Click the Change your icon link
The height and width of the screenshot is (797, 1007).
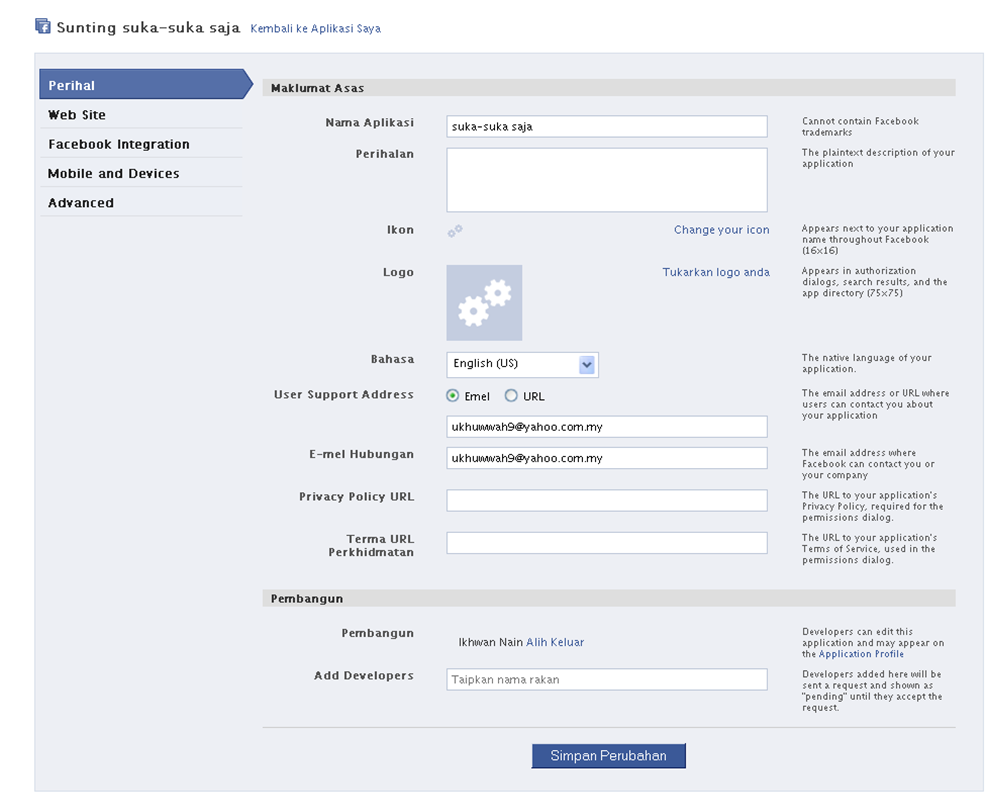(x=721, y=230)
